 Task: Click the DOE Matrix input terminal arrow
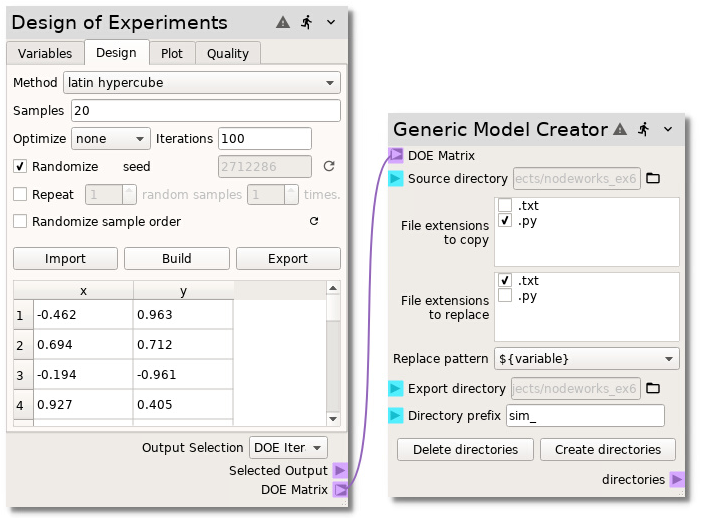396,155
